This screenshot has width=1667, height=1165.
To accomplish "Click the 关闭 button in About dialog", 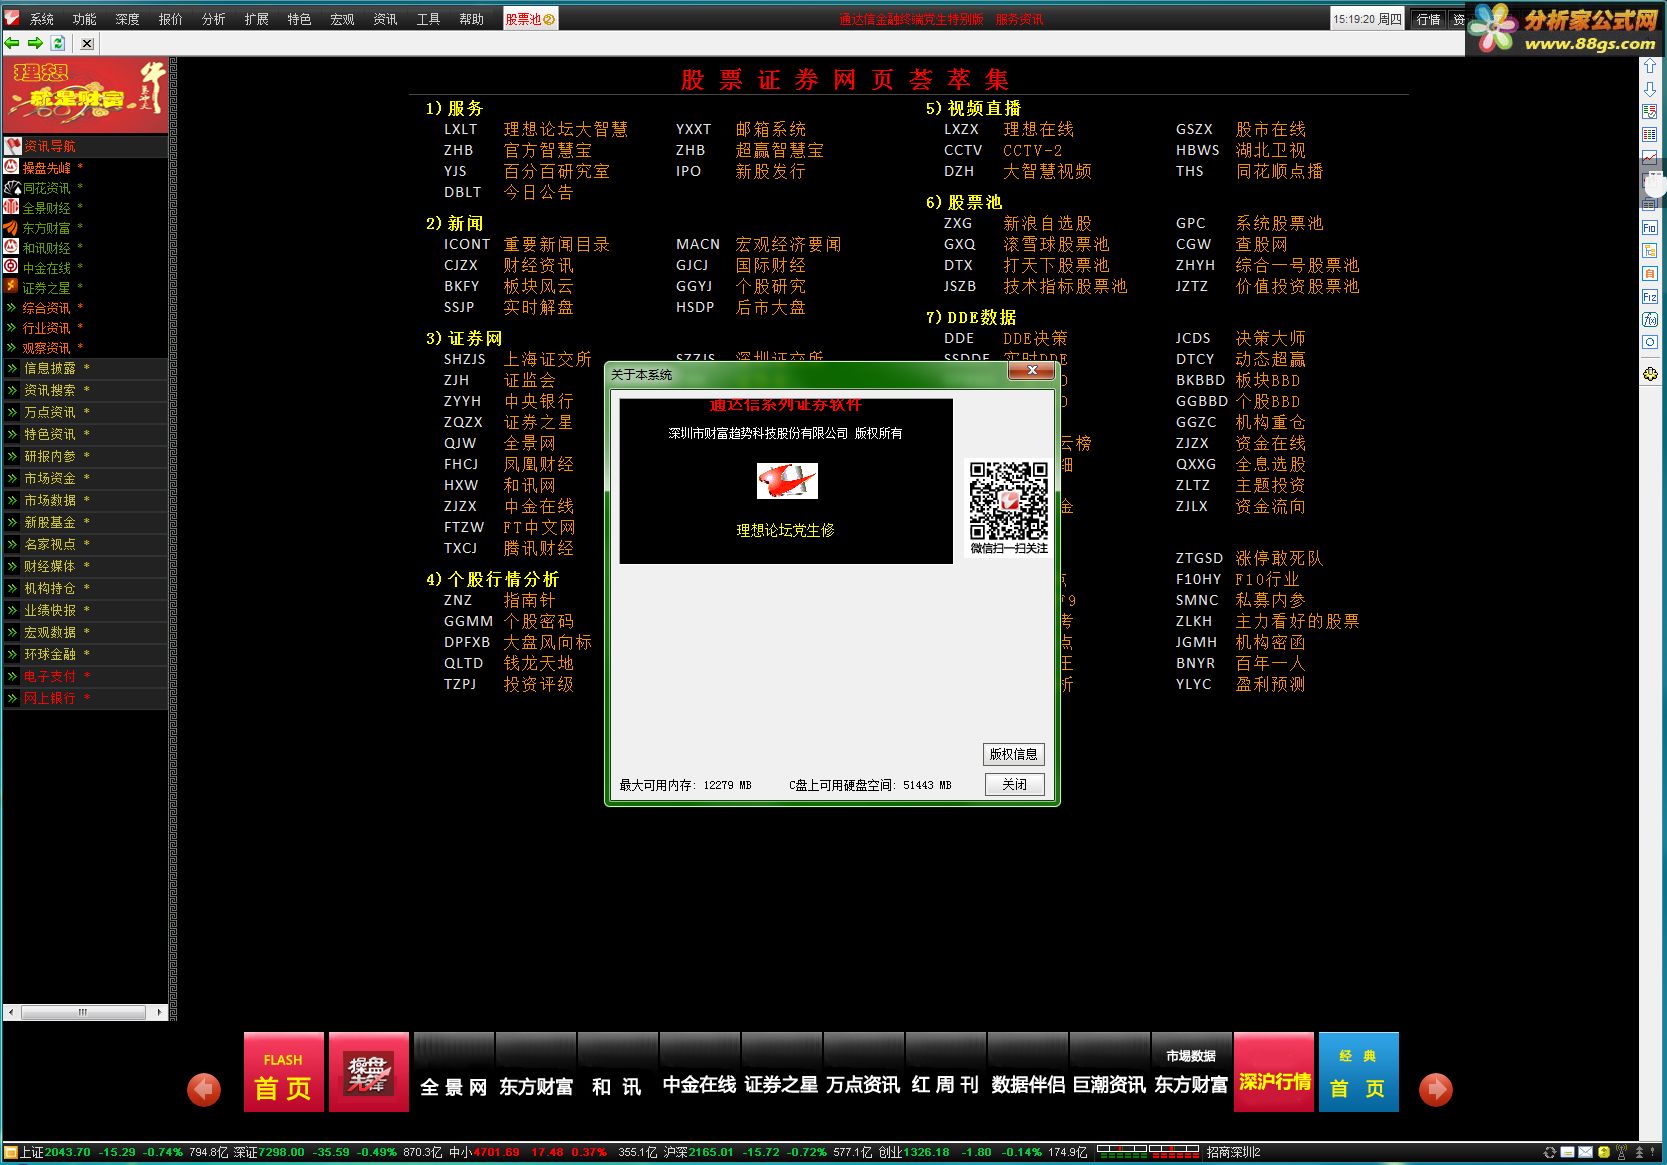I will tap(1014, 784).
